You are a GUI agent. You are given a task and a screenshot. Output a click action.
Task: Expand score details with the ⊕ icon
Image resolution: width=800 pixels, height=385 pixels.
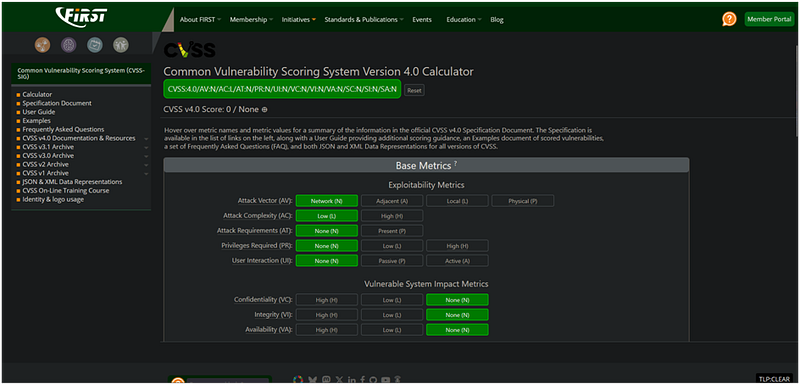point(264,110)
